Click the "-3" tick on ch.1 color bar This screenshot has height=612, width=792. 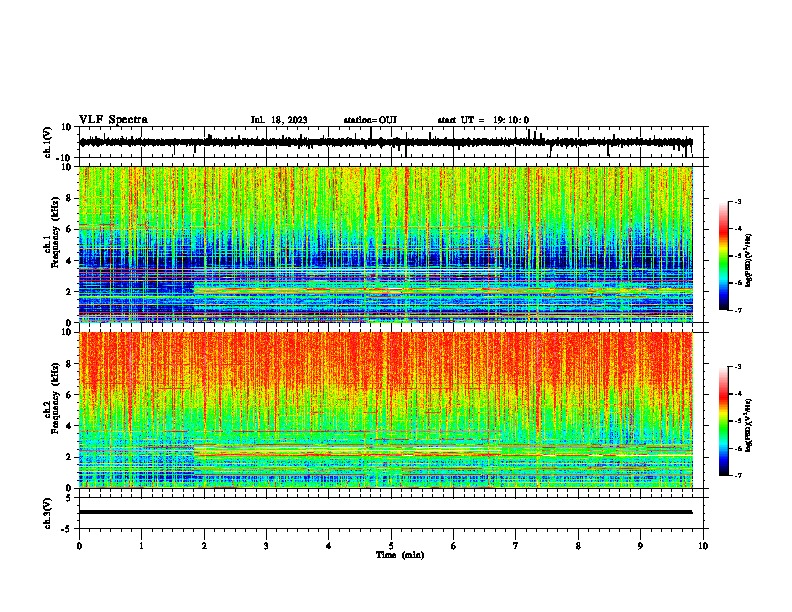[738, 202]
